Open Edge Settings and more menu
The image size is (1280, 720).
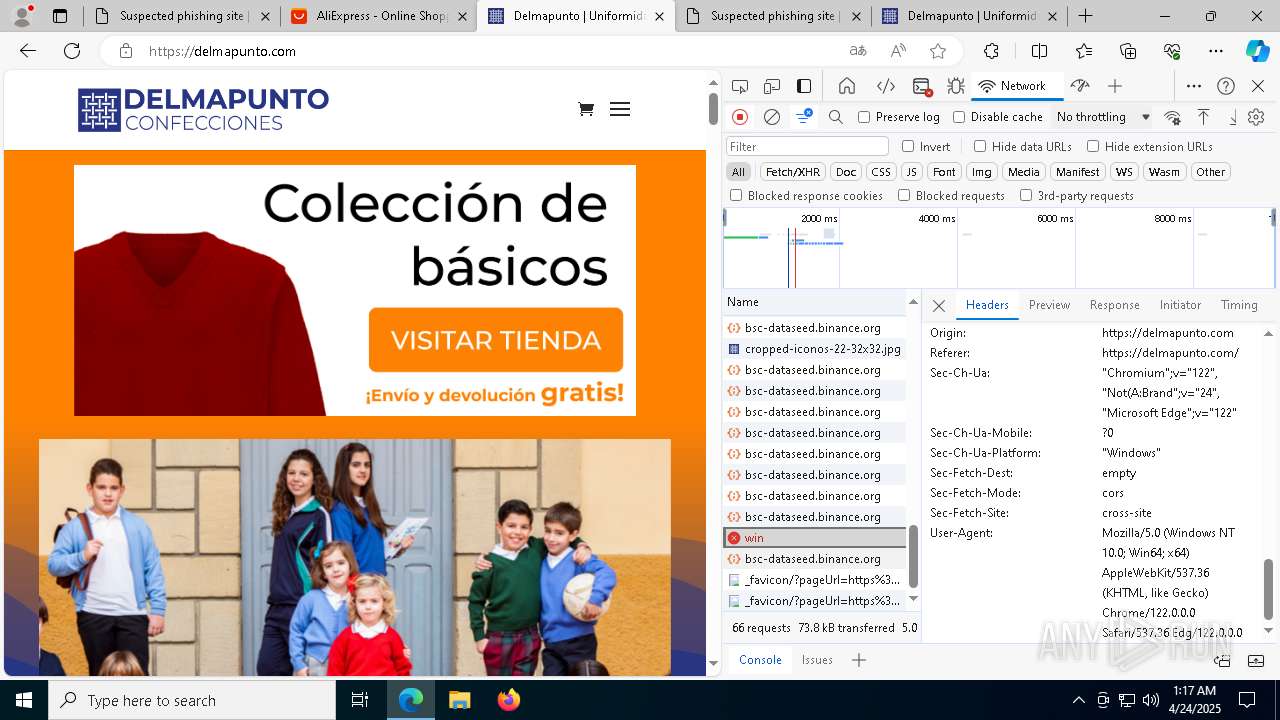(1216, 51)
